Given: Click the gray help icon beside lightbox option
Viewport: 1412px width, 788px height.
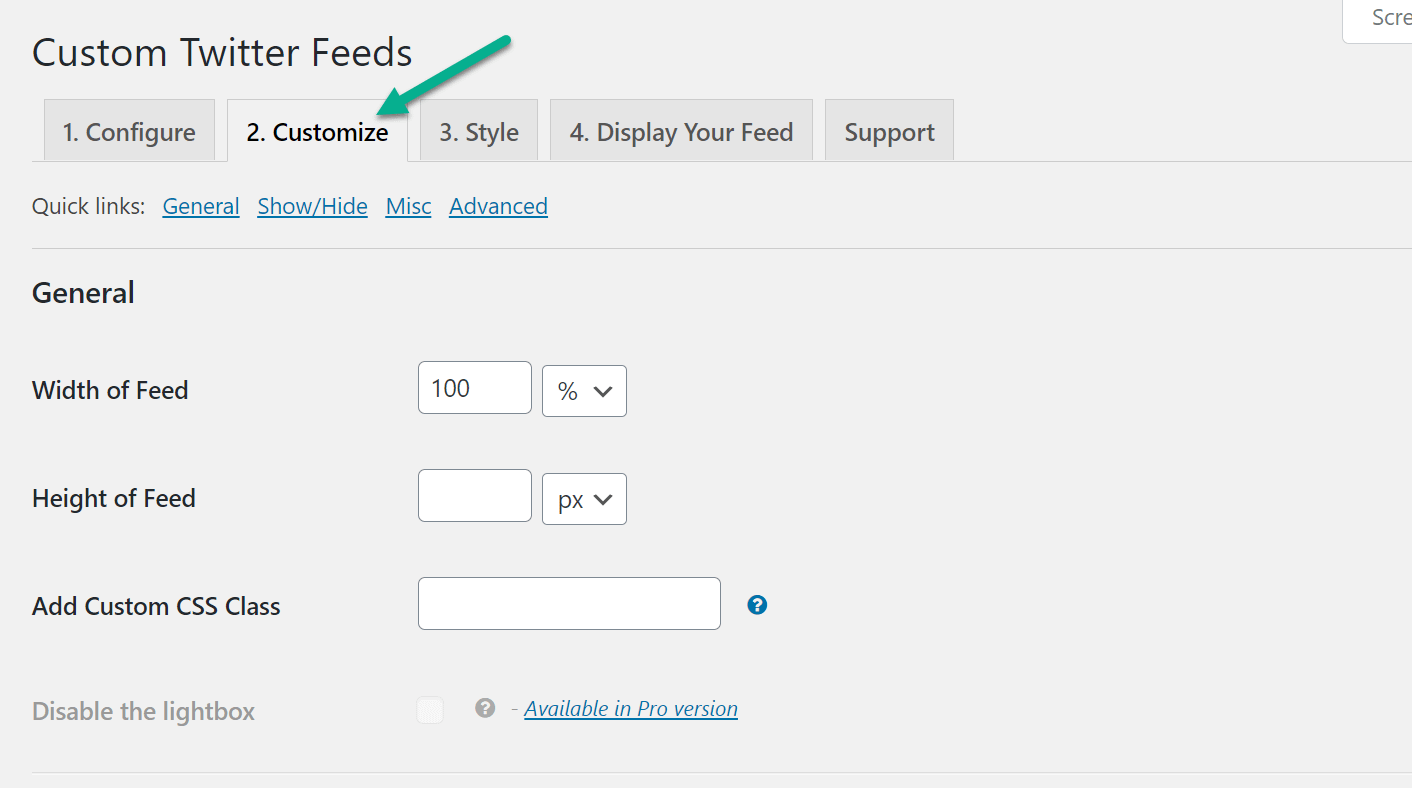Looking at the screenshot, I should pyautogui.click(x=485, y=708).
